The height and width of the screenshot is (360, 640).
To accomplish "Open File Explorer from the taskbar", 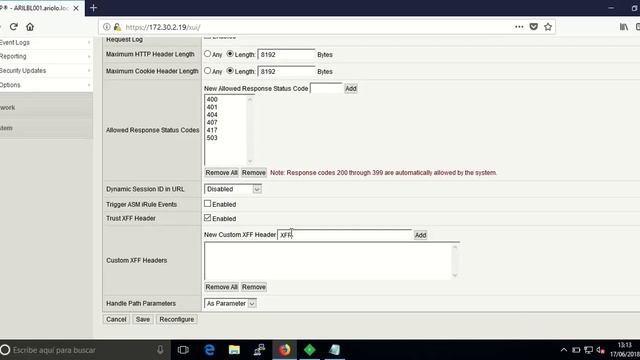I will [234, 350].
